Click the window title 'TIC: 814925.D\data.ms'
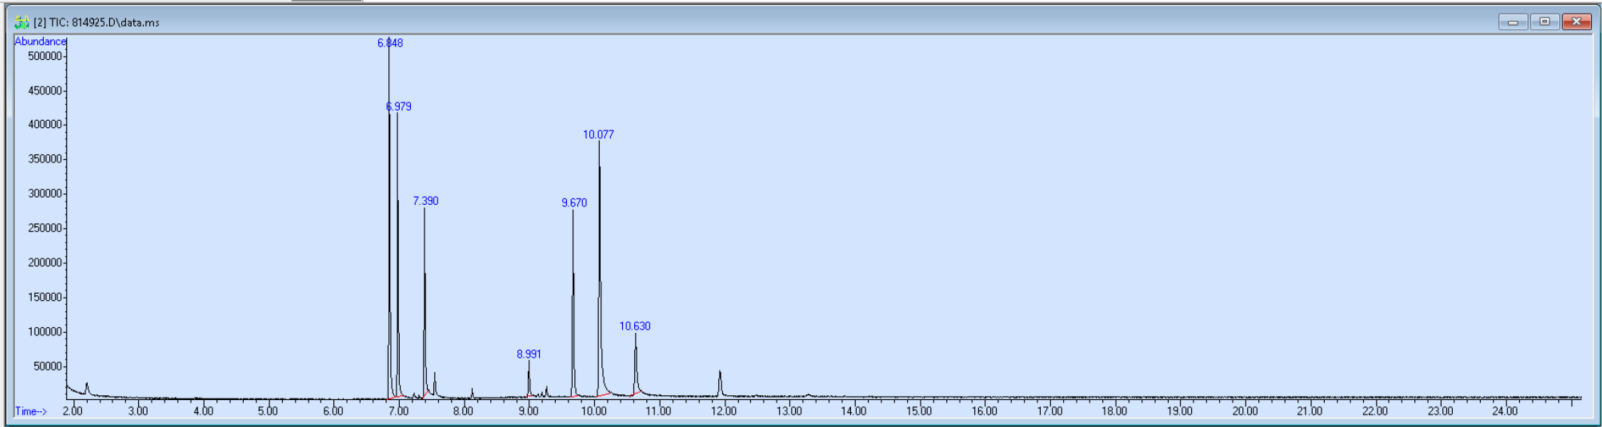This screenshot has height=427, width=1602. pyautogui.click(x=96, y=22)
